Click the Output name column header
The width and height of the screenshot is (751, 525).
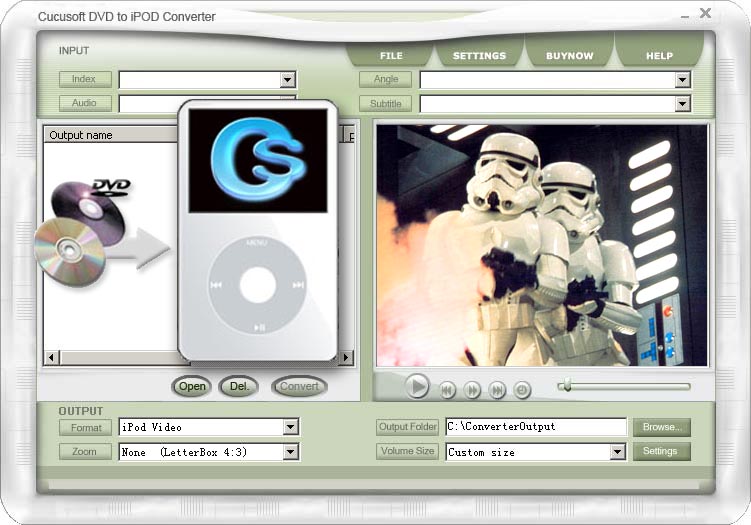[x=111, y=135]
